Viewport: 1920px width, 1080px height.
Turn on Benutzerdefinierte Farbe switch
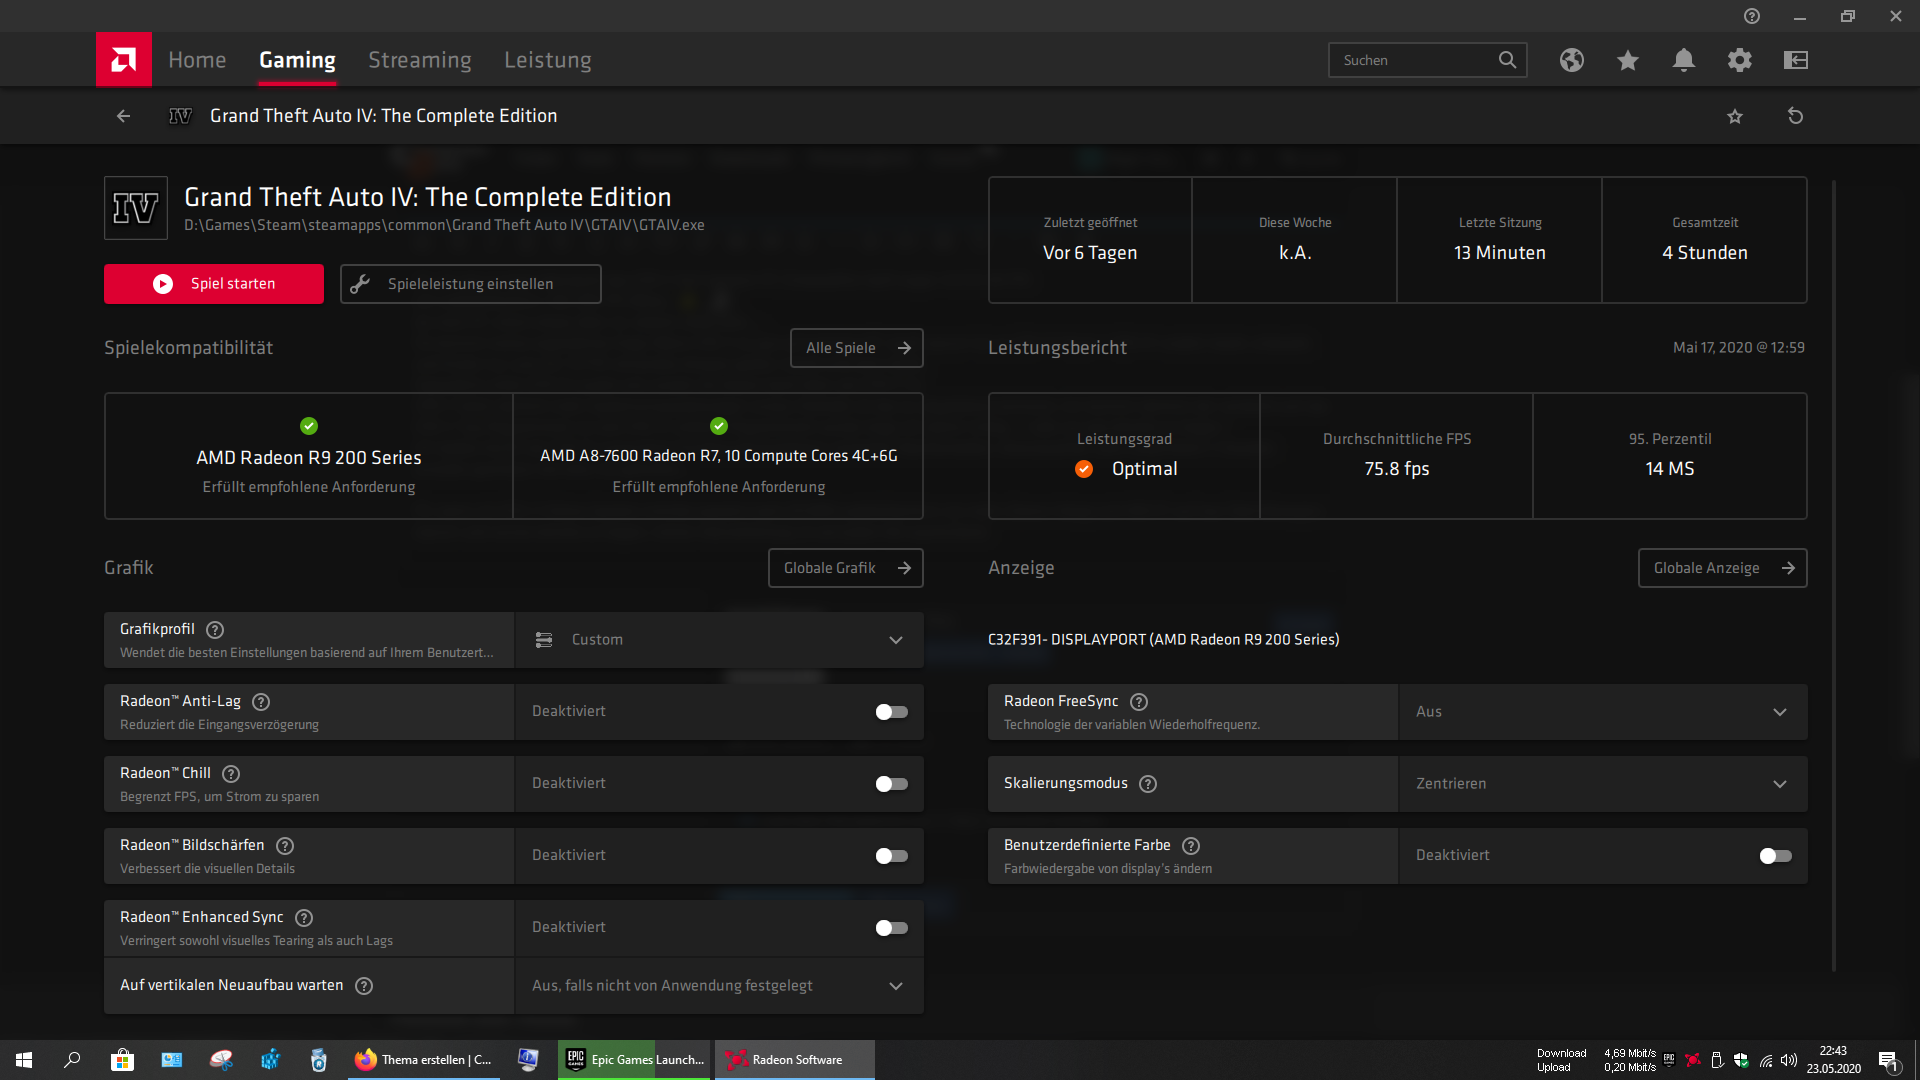click(1775, 856)
